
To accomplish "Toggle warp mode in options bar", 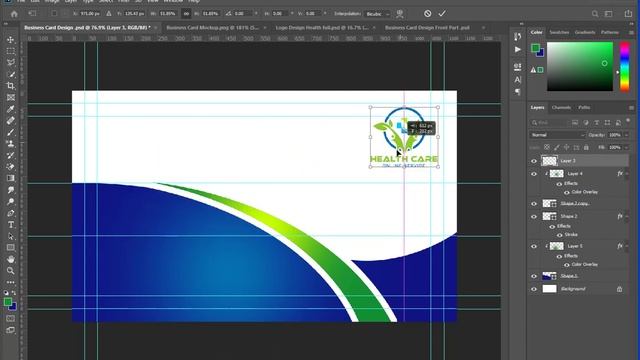I will pyautogui.click(x=400, y=14).
